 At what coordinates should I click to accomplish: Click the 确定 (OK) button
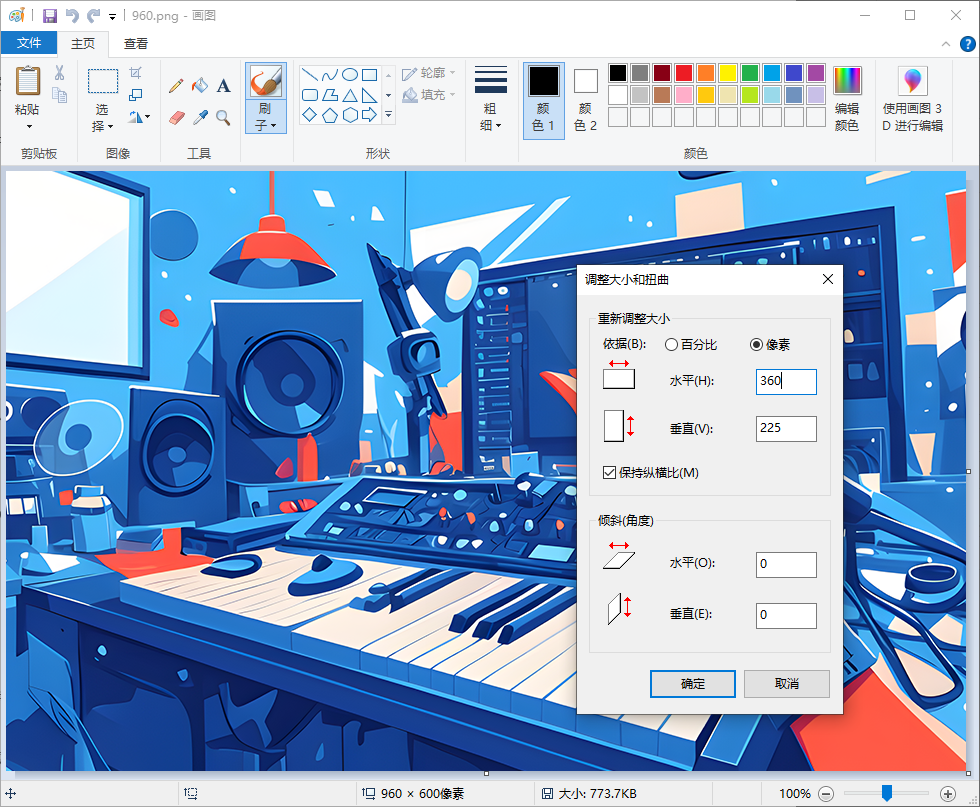pos(692,684)
